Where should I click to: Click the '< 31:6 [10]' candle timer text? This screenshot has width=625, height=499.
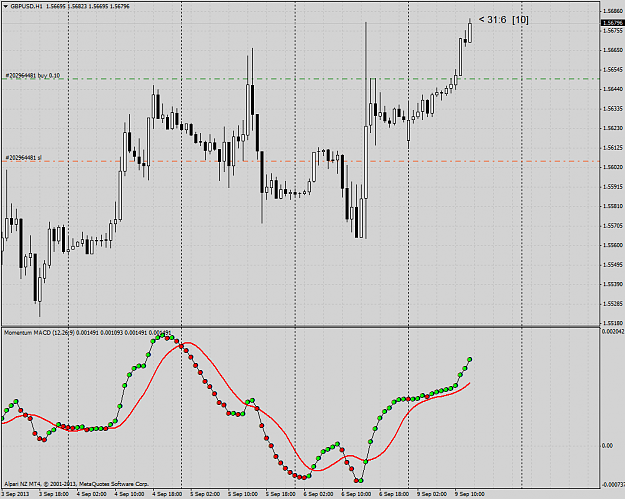click(503, 20)
